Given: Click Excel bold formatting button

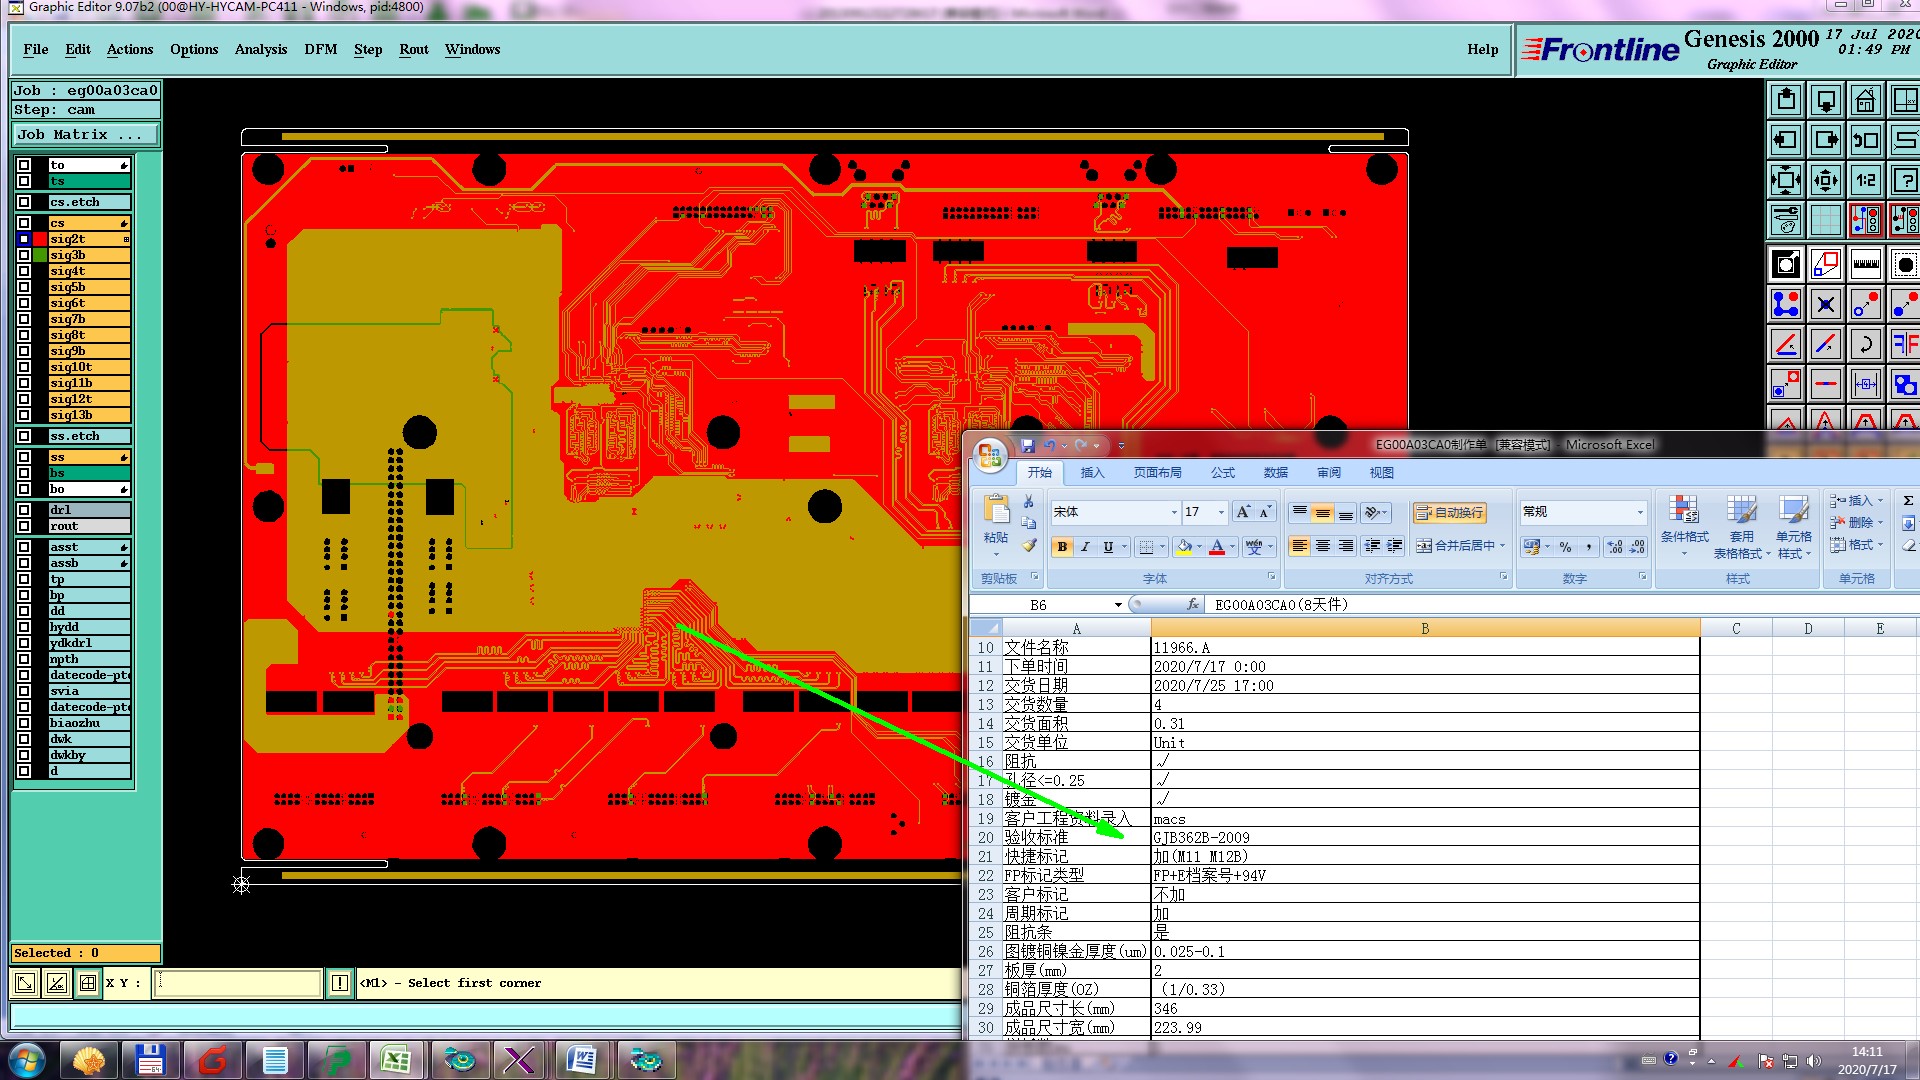Looking at the screenshot, I should pos(1062,547).
